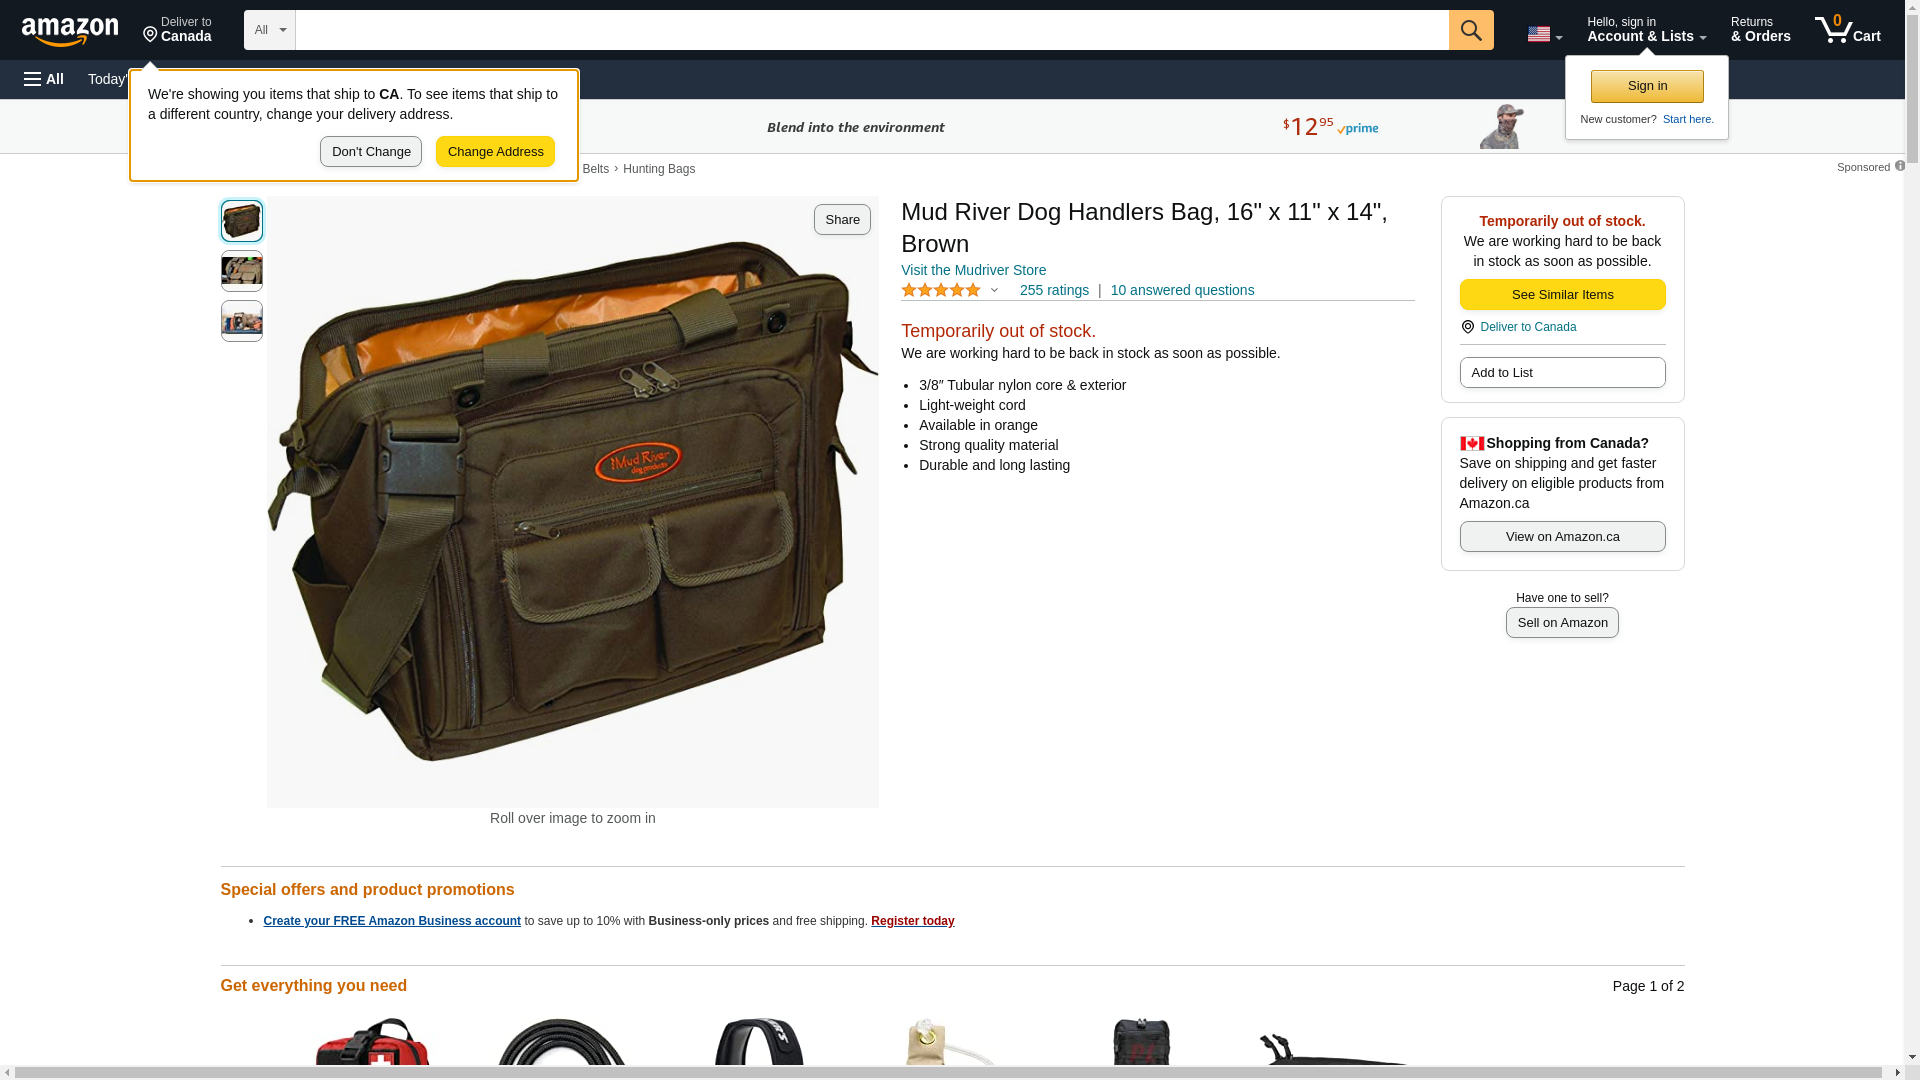The image size is (1920, 1080).
Task: Click the Amazon logo
Action: (x=70, y=32)
